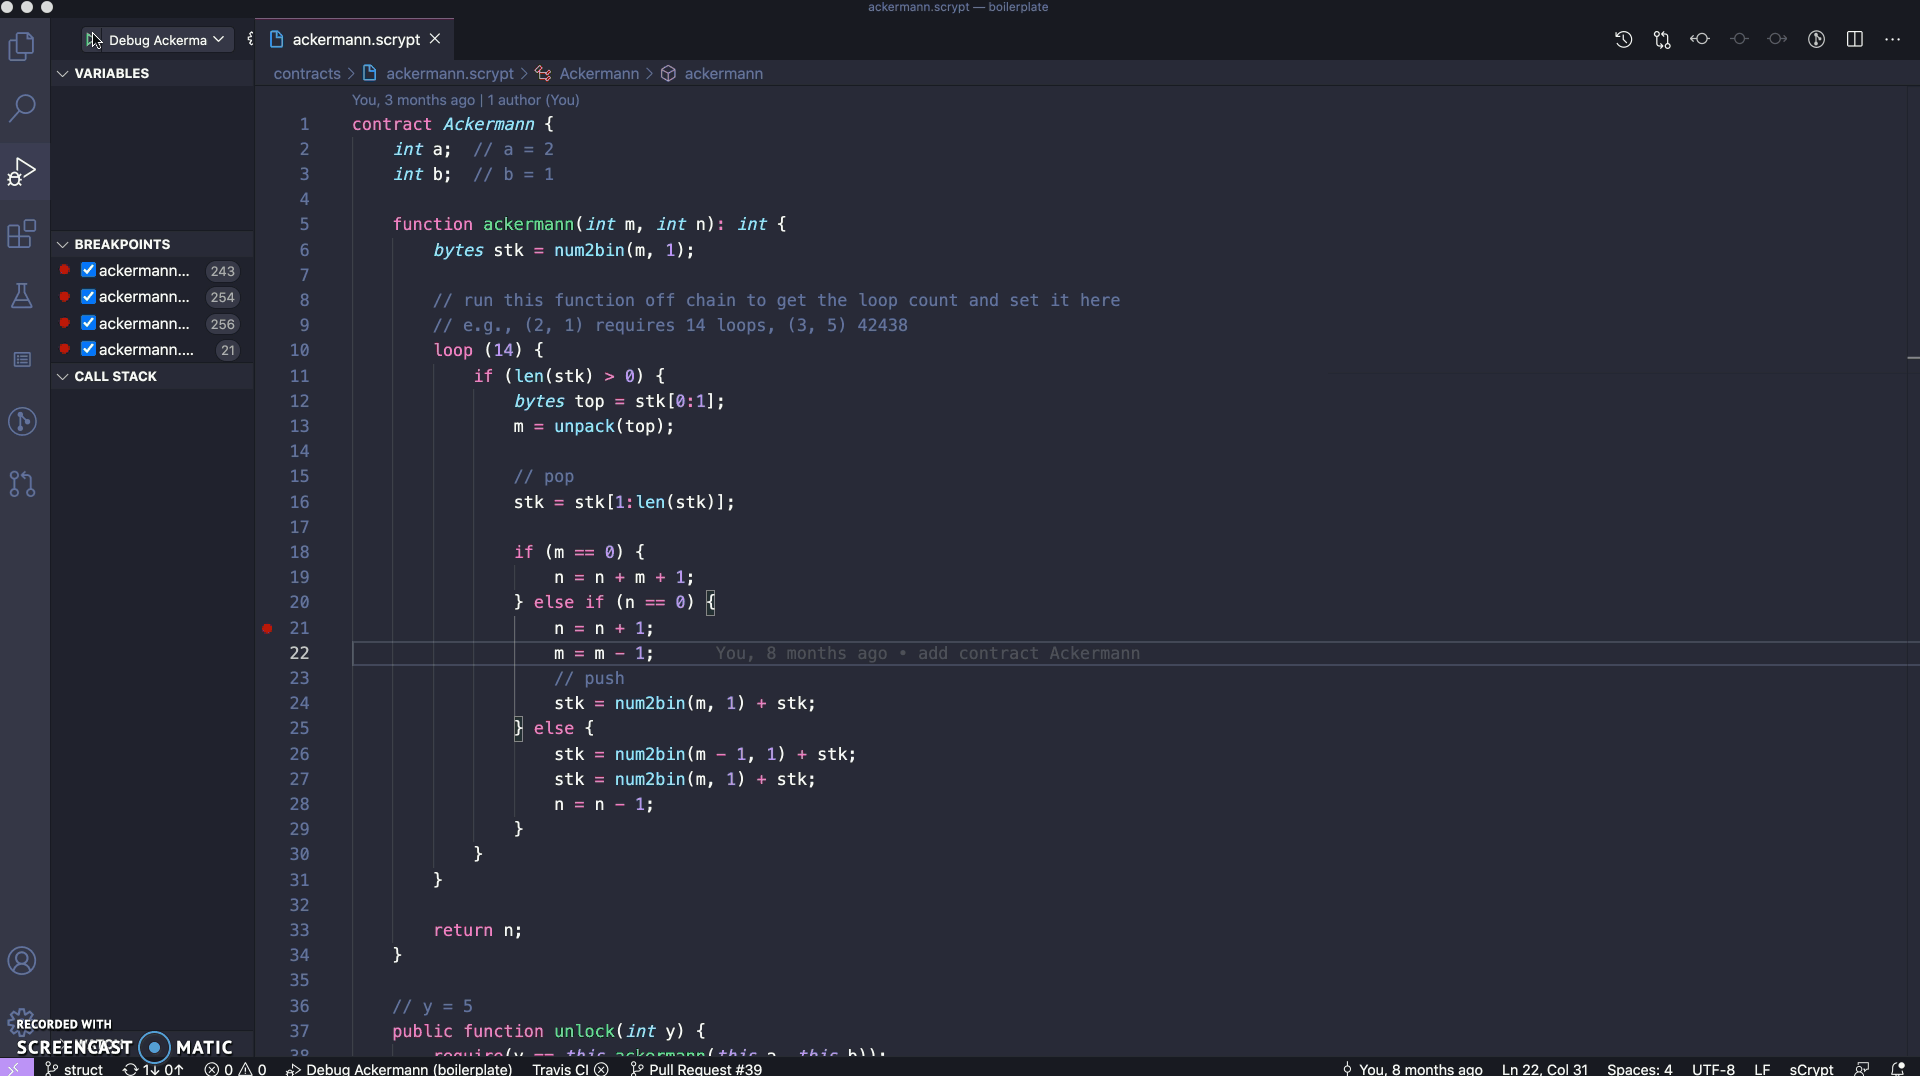Open the Explorer view in activity bar
The width and height of the screenshot is (1920, 1076).
22,46
